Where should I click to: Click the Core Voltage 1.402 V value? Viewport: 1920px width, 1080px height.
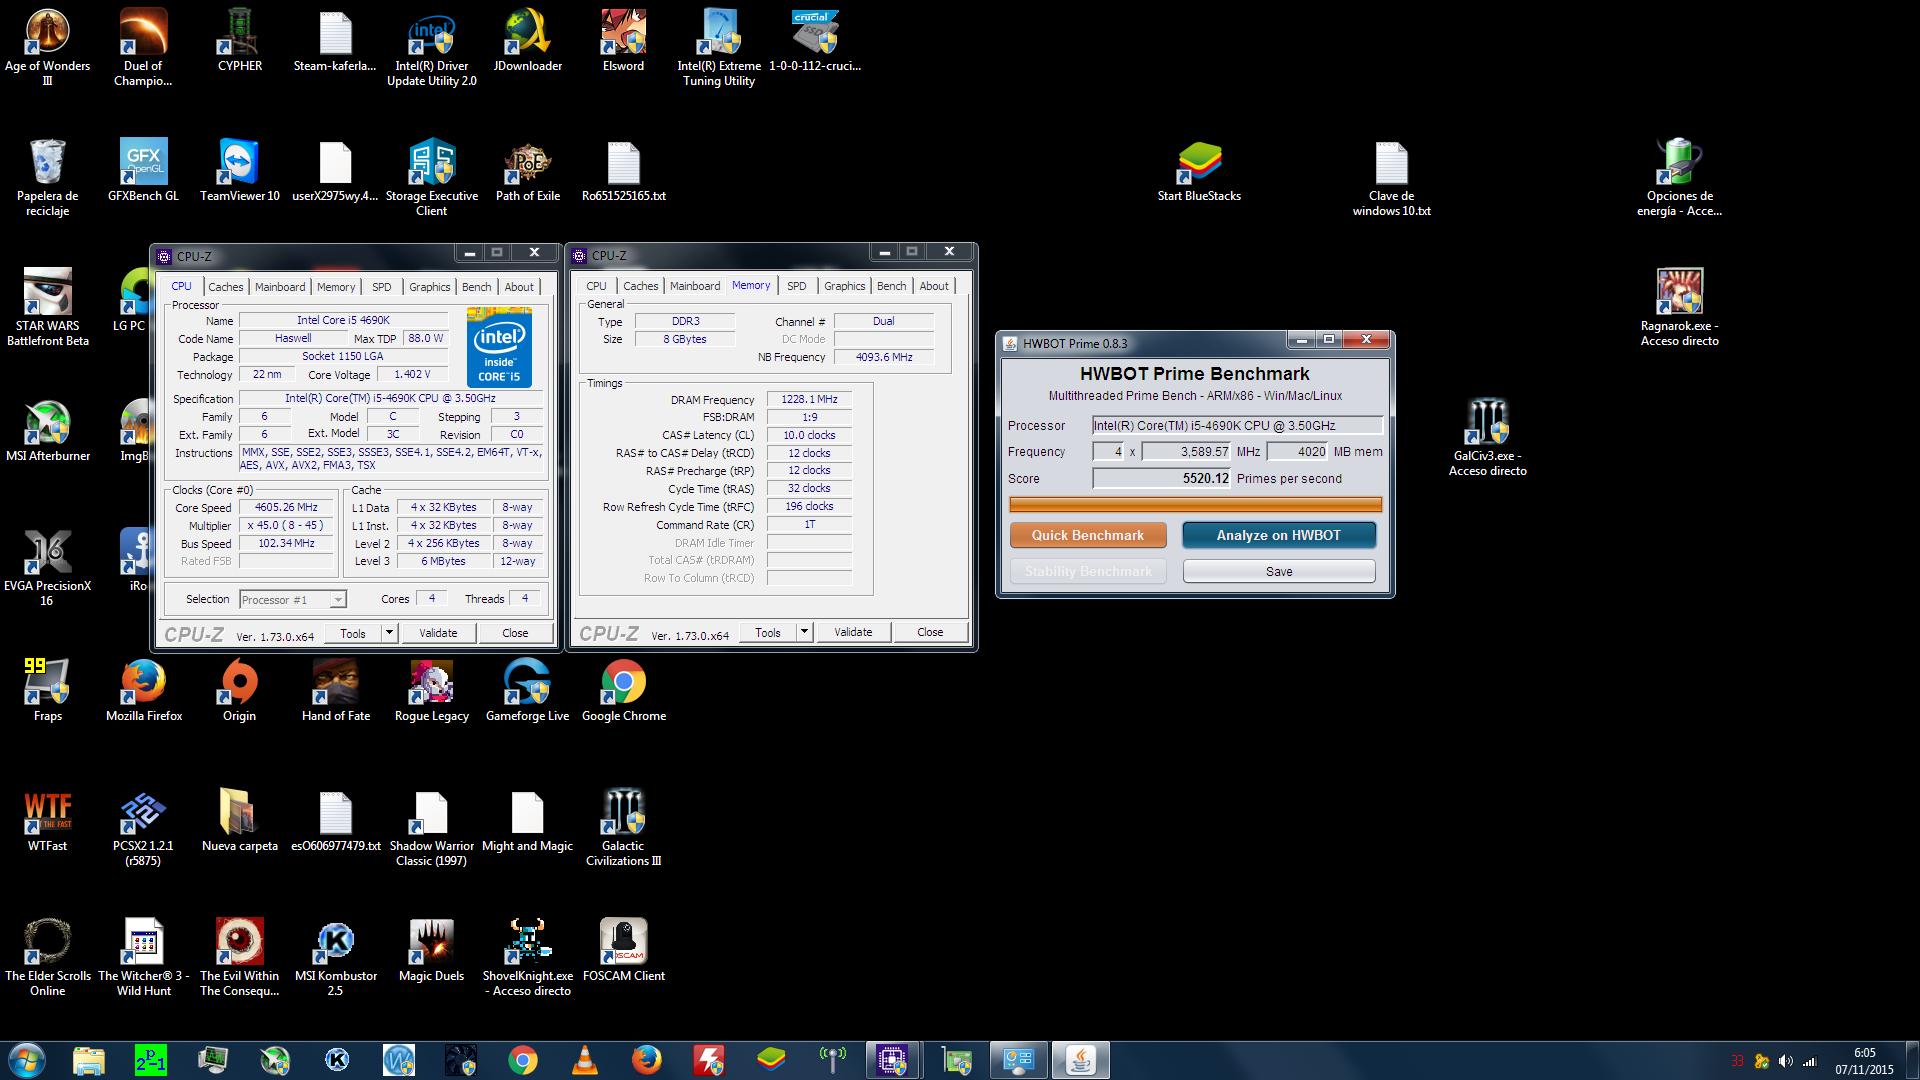[412, 375]
